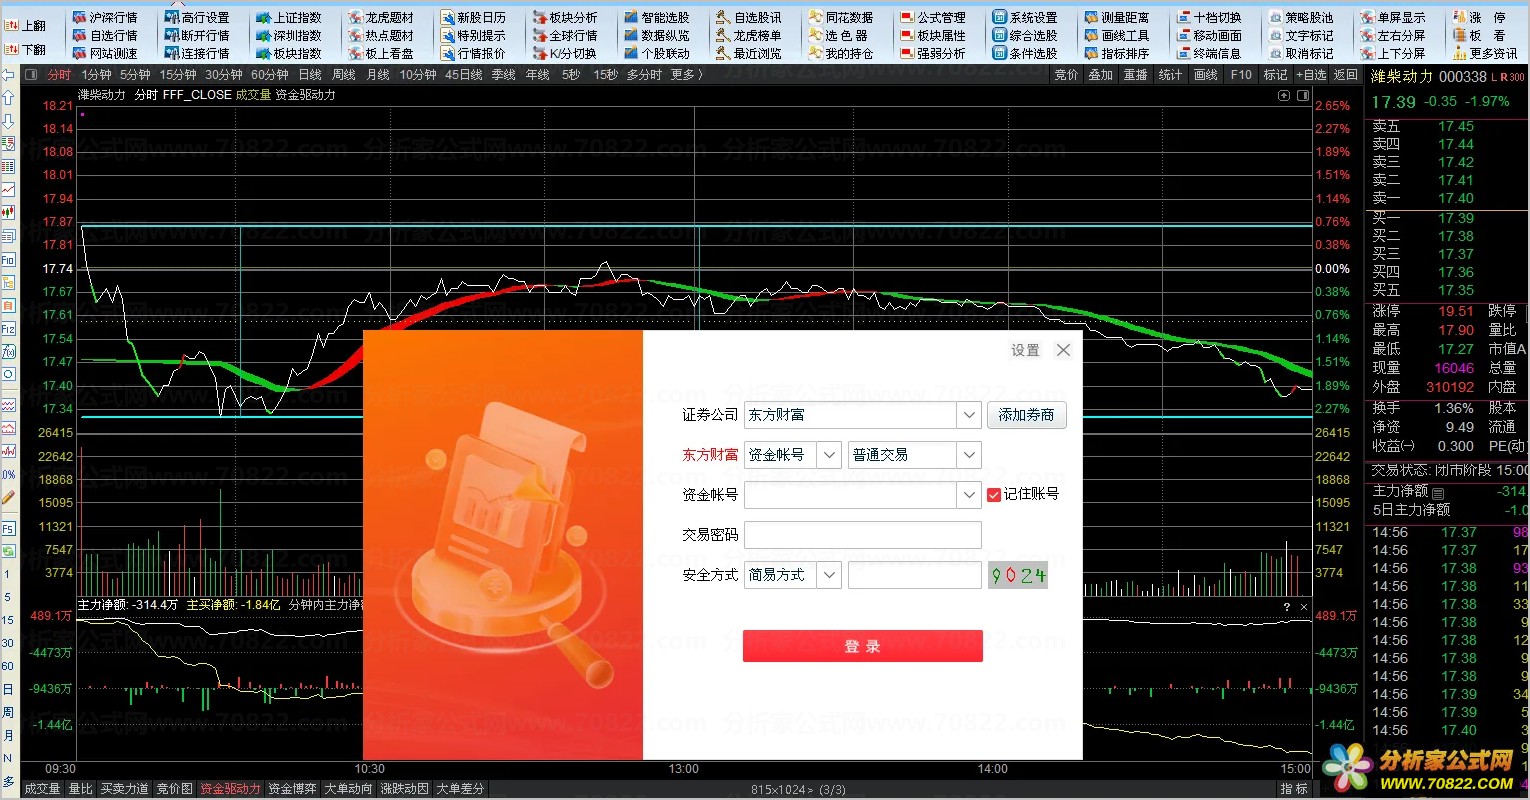Image resolution: width=1530 pixels, height=800 pixels.
Task: Open 上证指数 index
Action: pos(289,17)
